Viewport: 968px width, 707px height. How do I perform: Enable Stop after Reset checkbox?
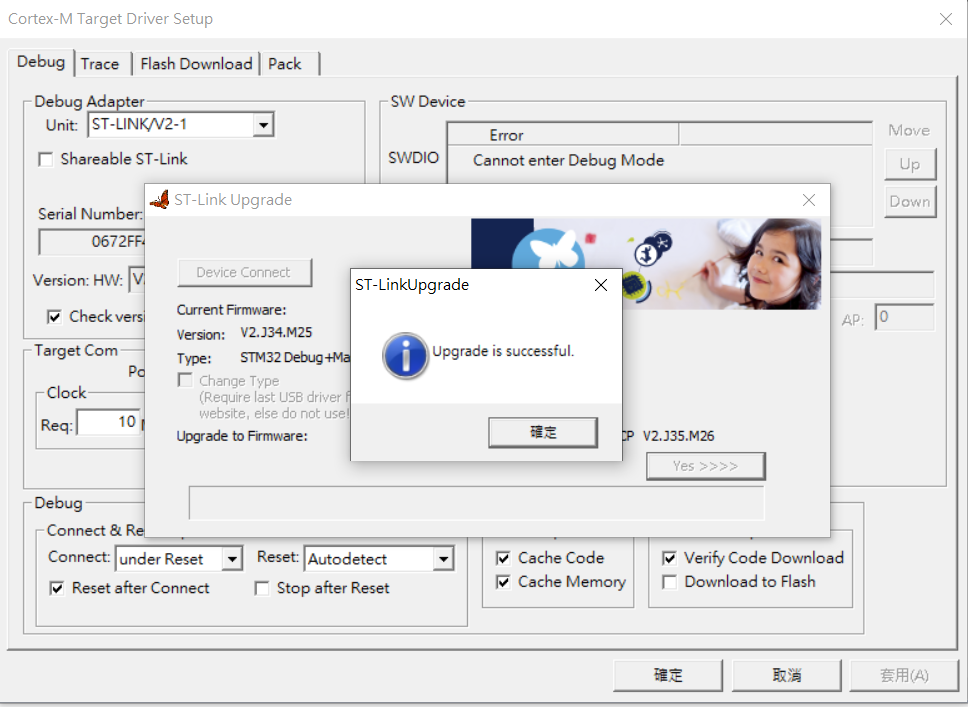pos(262,588)
